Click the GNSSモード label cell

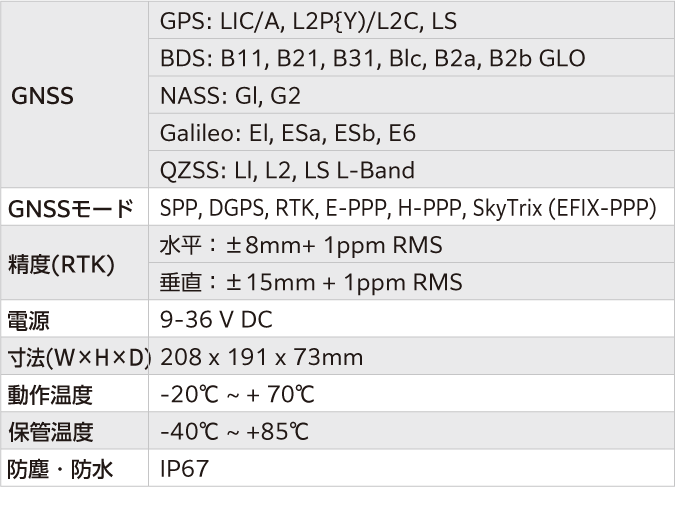point(70,209)
